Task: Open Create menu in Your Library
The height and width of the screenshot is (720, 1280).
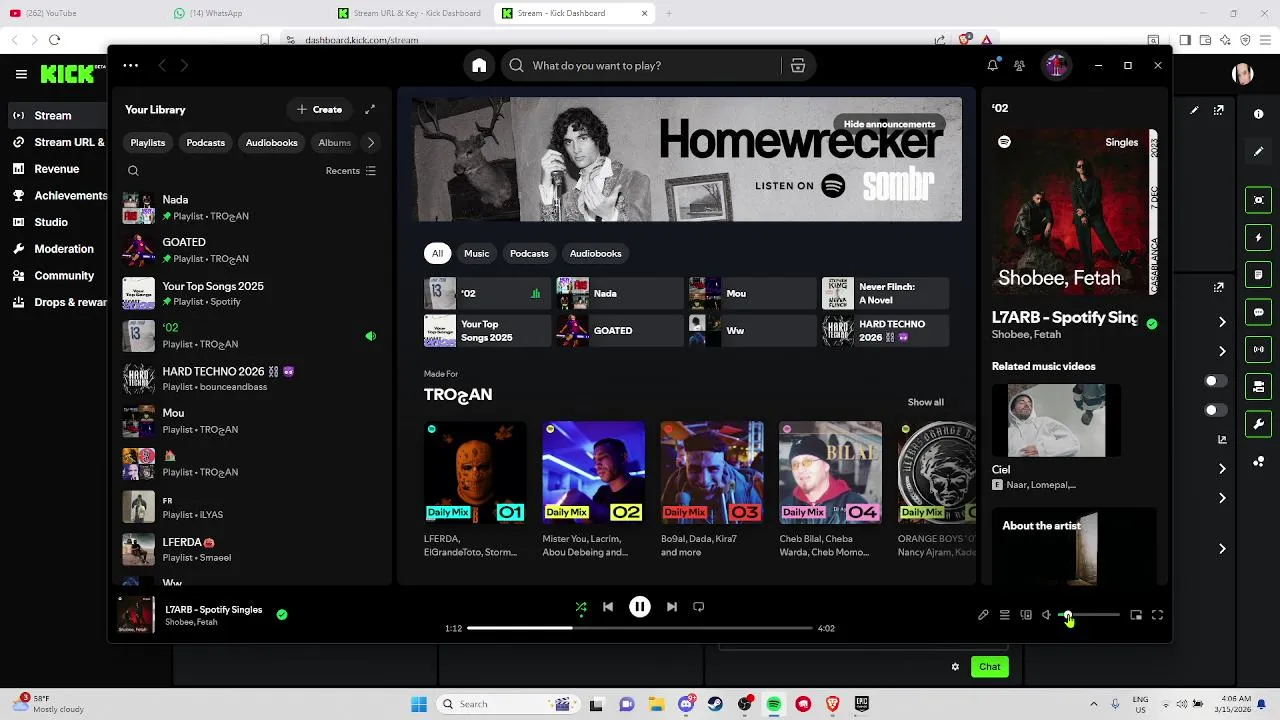Action: 319,110
